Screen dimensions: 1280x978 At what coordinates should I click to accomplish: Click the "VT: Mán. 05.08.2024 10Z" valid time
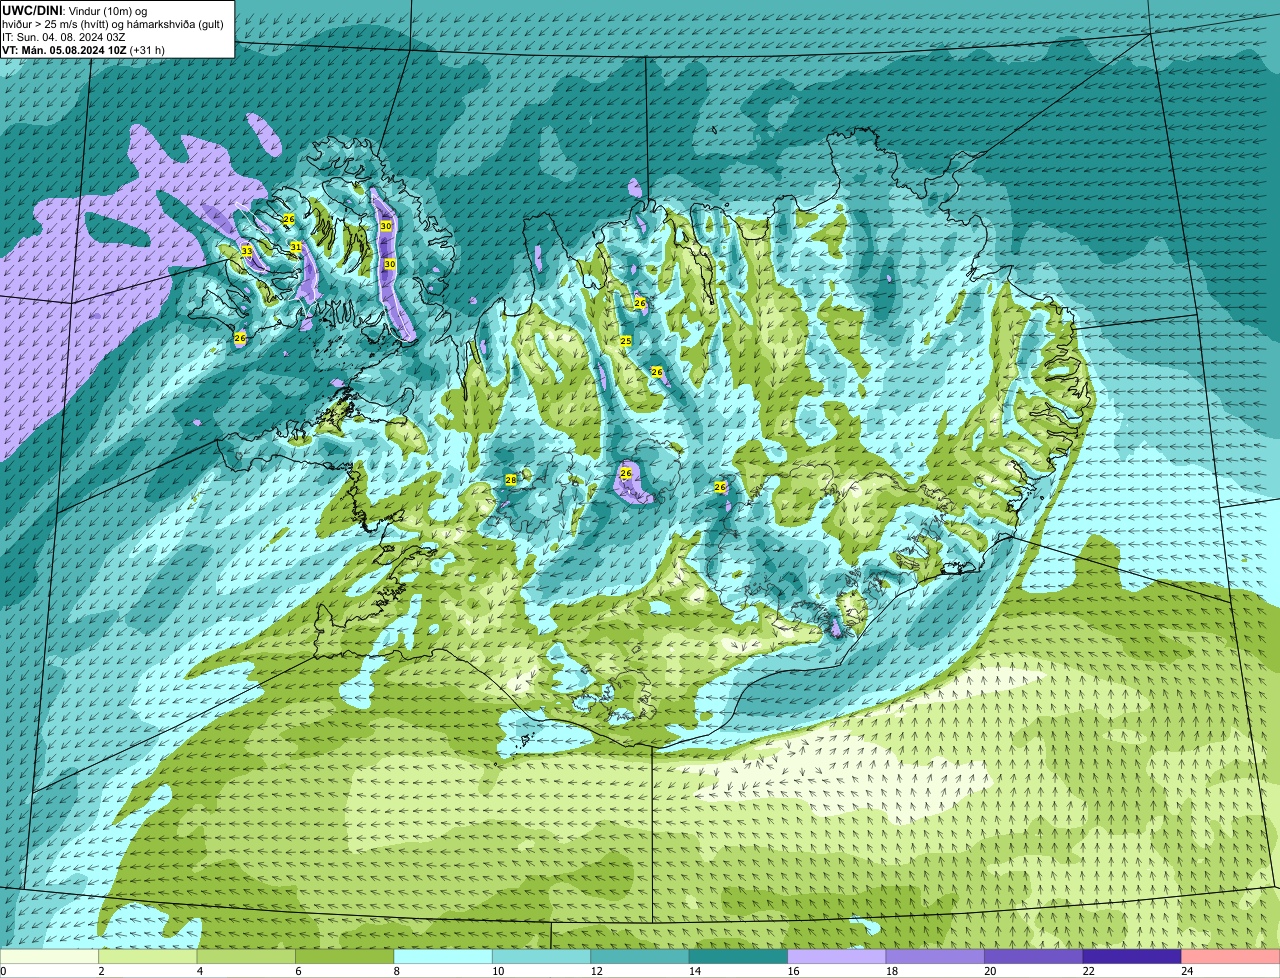click(x=64, y=50)
